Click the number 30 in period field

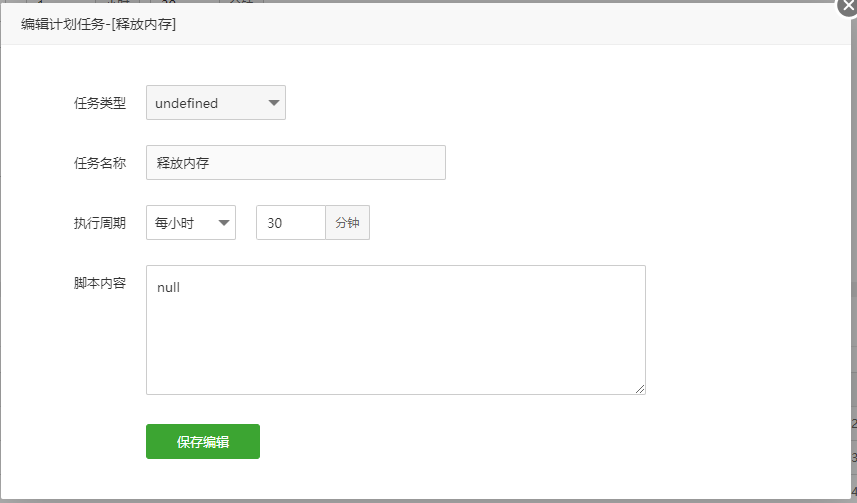(x=274, y=223)
